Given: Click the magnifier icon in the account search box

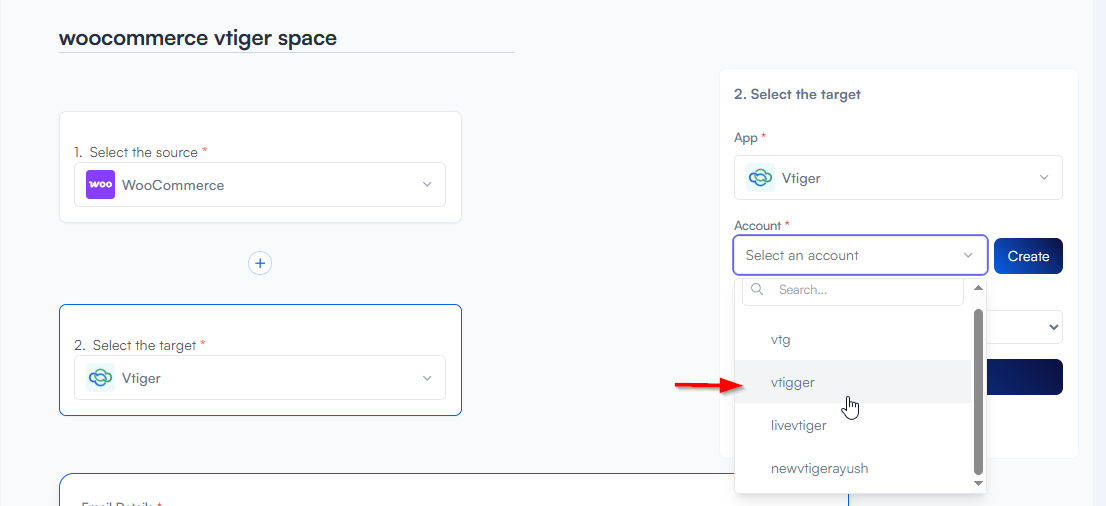Looking at the screenshot, I should 758,290.
